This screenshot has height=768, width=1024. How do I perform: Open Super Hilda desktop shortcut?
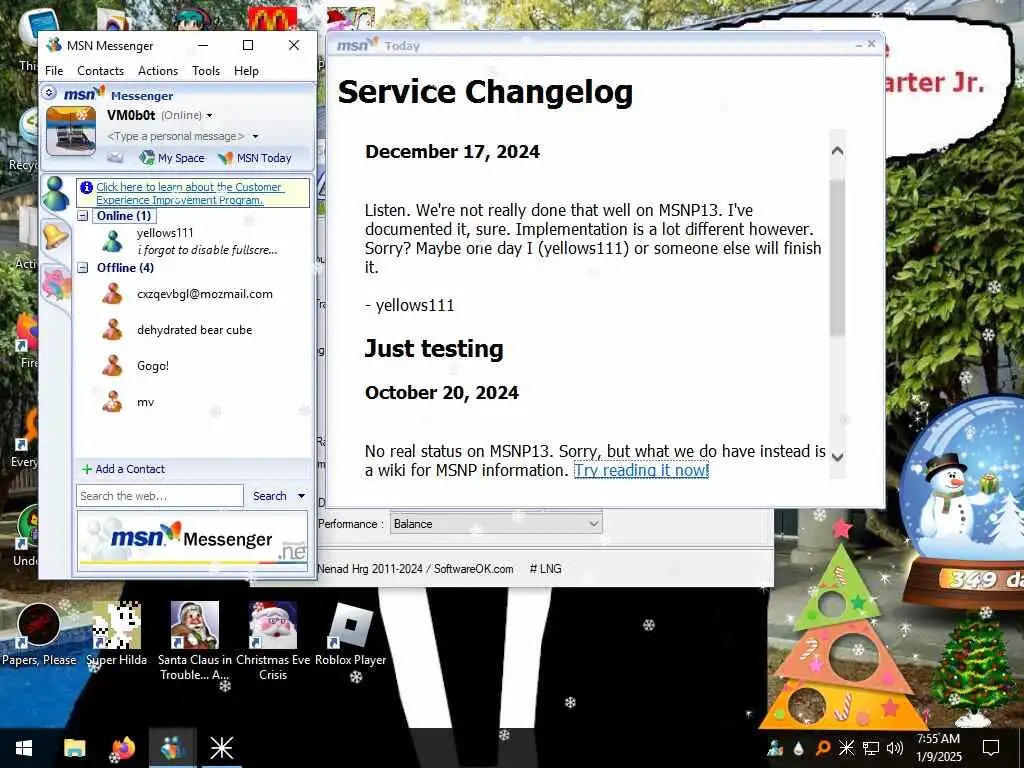click(117, 635)
